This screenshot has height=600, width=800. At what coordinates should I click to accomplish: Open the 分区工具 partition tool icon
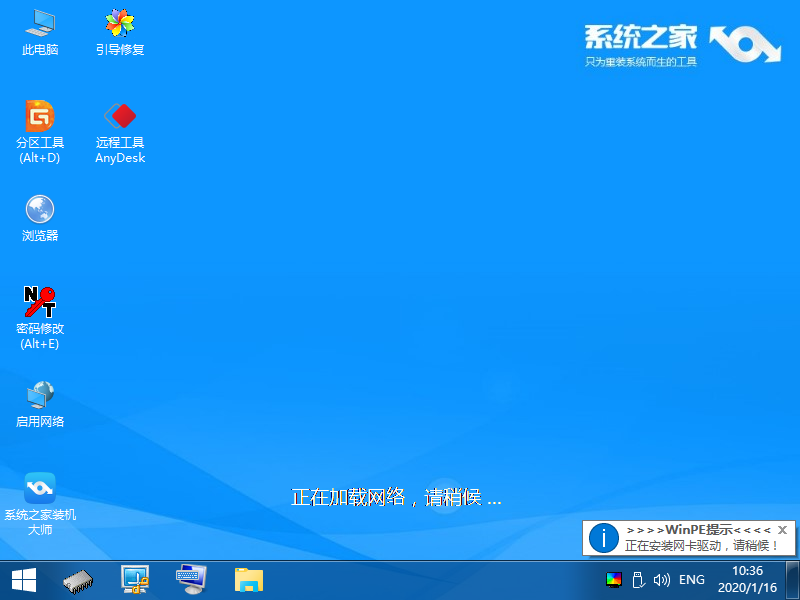40,118
